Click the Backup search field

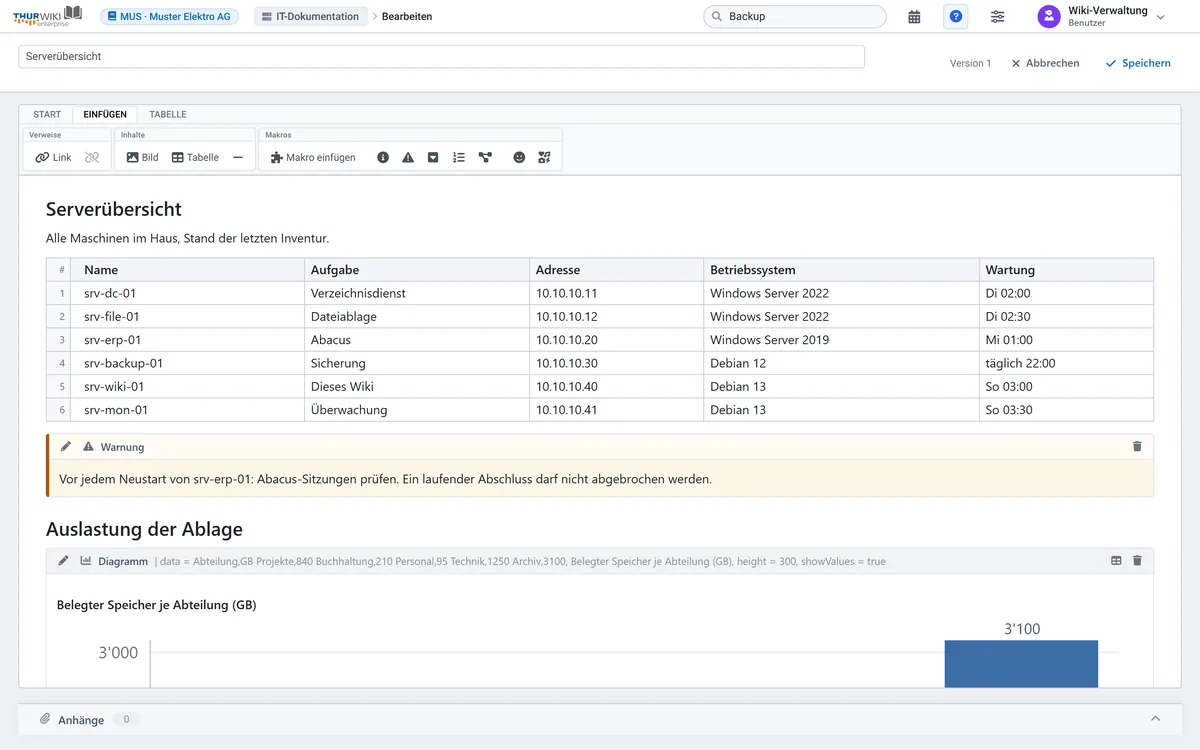[795, 17]
